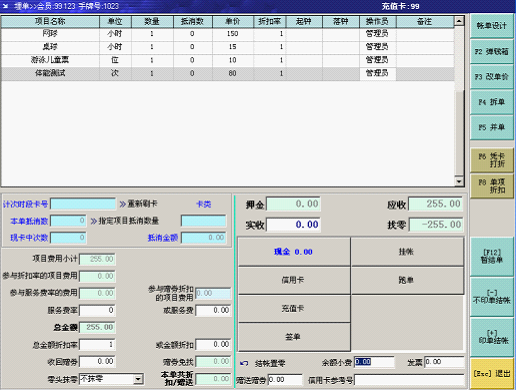The height and width of the screenshot is (390, 516).
Task: Click F3 改单价 button
Action: pos(491,77)
